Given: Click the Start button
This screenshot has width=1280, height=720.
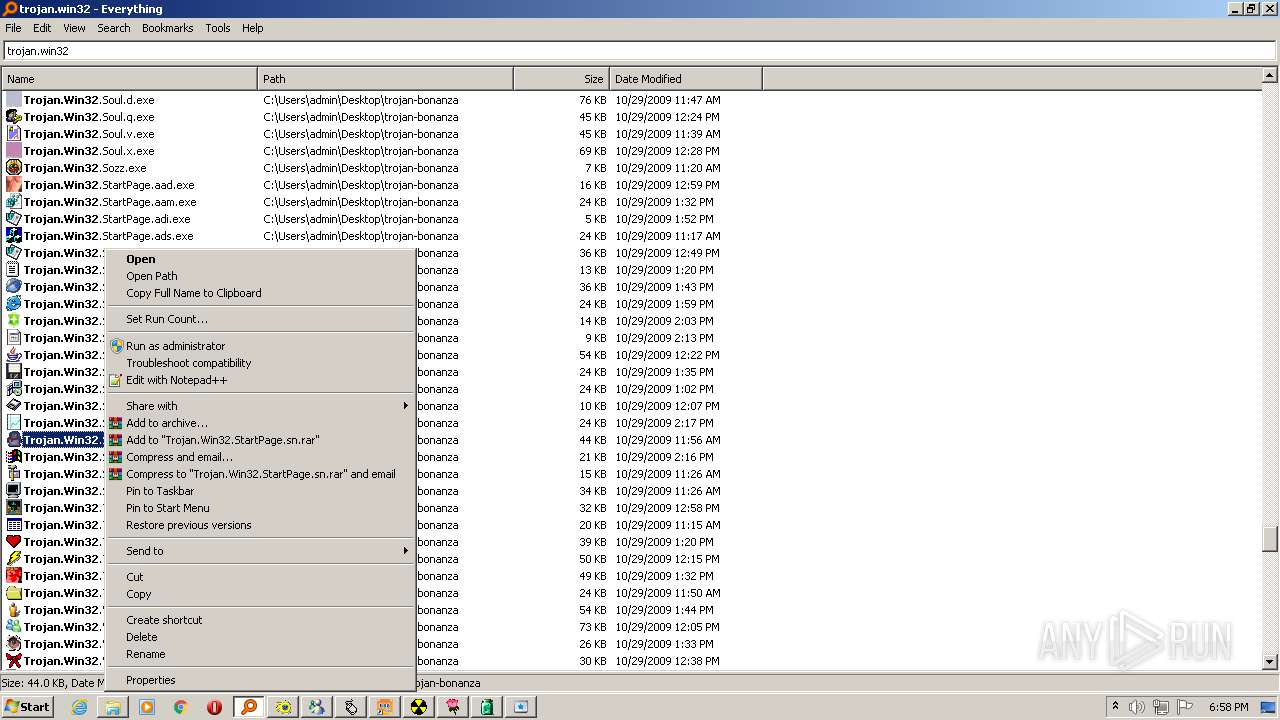Looking at the screenshot, I should click(28, 707).
